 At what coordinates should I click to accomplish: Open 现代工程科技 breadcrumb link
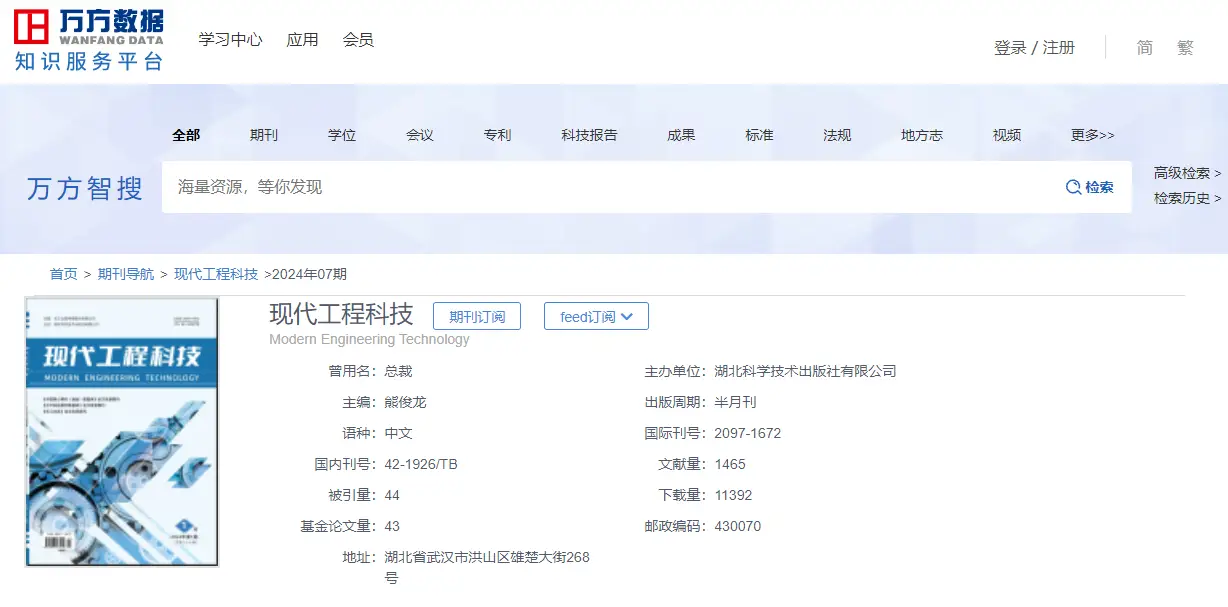click(x=216, y=274)
